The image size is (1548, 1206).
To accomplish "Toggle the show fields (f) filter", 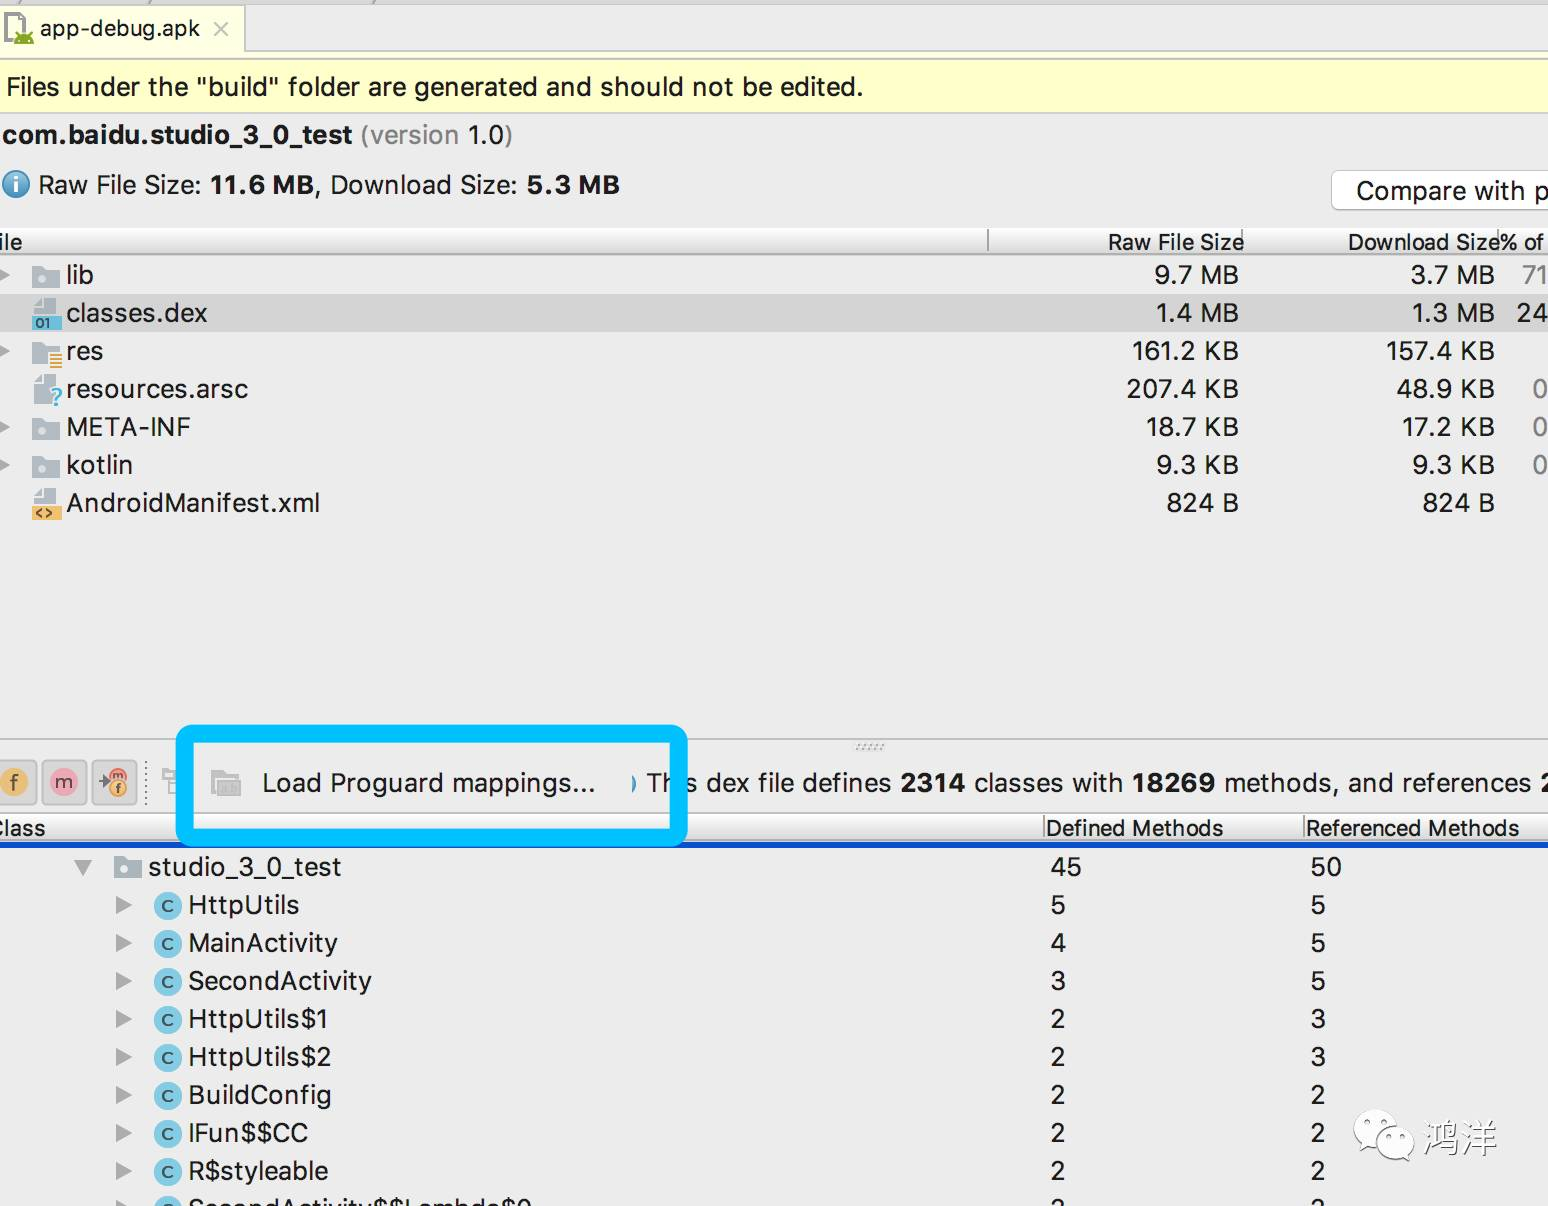I will point(14,782).
